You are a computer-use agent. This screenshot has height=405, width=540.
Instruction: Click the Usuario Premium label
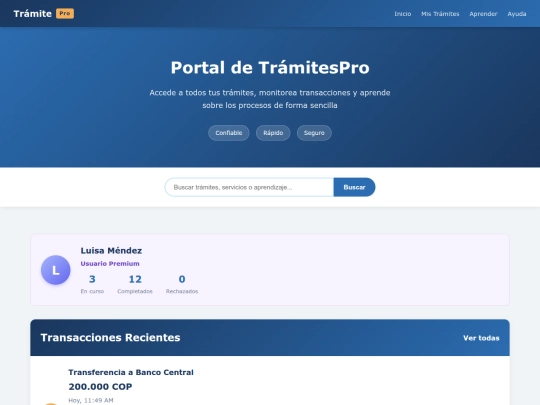(110, 263)
